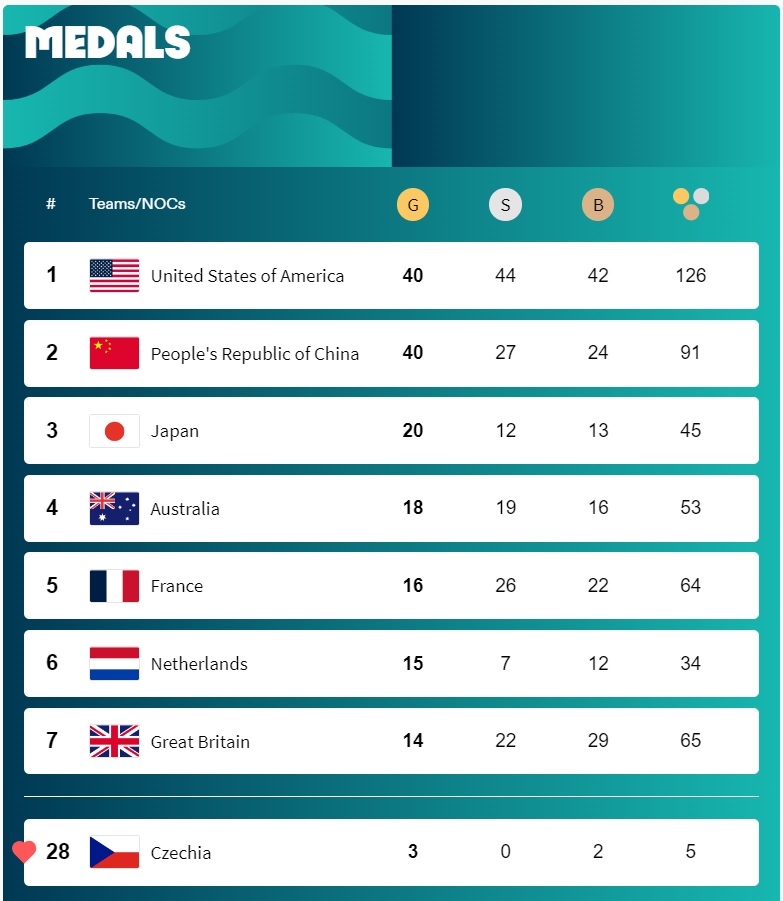Click the Teams/NOCs column header

[x=137, y=203]
